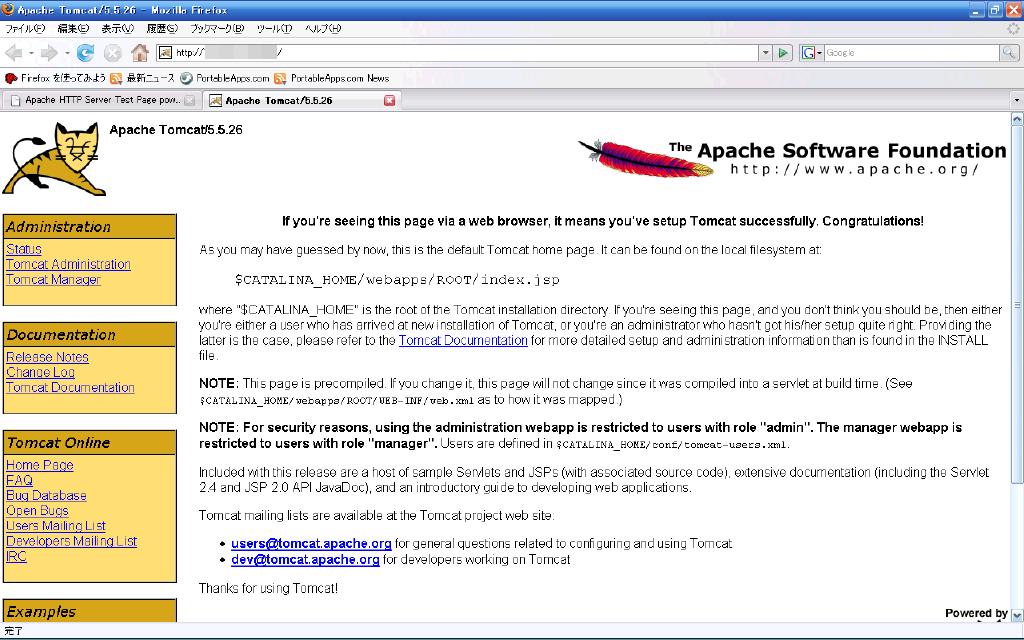The image size is (1024, 640).
Task: Click the Tomcat cat logo image
Action: [54, 159]
